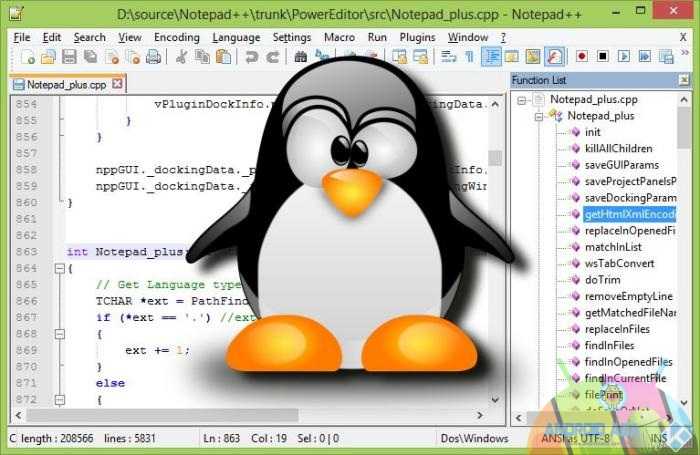Close the document with the menu bar X
This screenshot has height=455, width=700.
pyautogui.click(x=683, y=38)
